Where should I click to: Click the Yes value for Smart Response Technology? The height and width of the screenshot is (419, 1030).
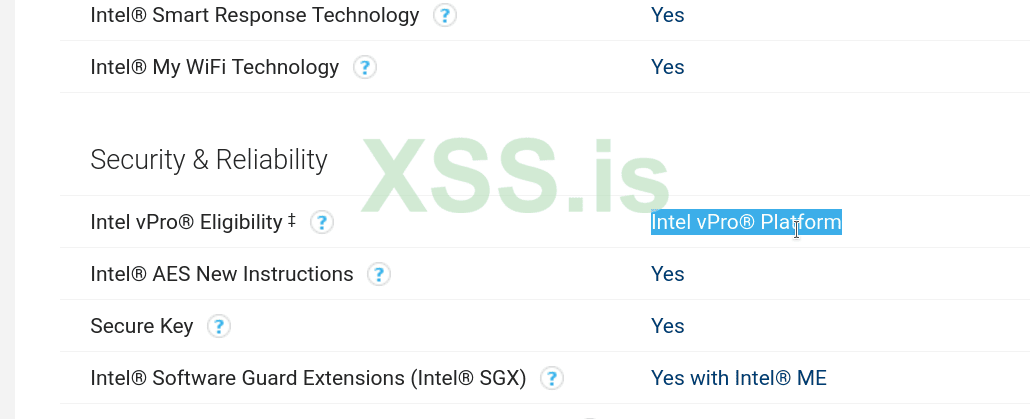[667, 16]
